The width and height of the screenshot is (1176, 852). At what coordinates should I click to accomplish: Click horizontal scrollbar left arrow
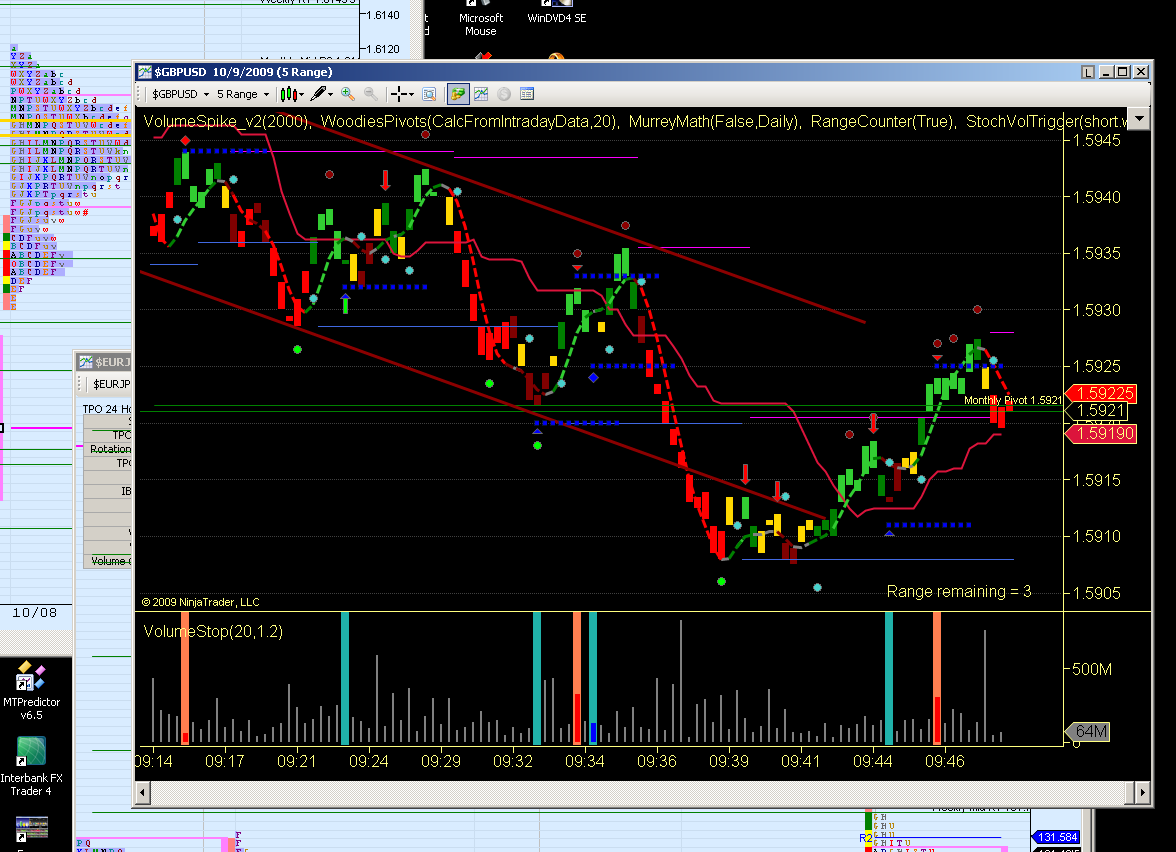[142, 792]
